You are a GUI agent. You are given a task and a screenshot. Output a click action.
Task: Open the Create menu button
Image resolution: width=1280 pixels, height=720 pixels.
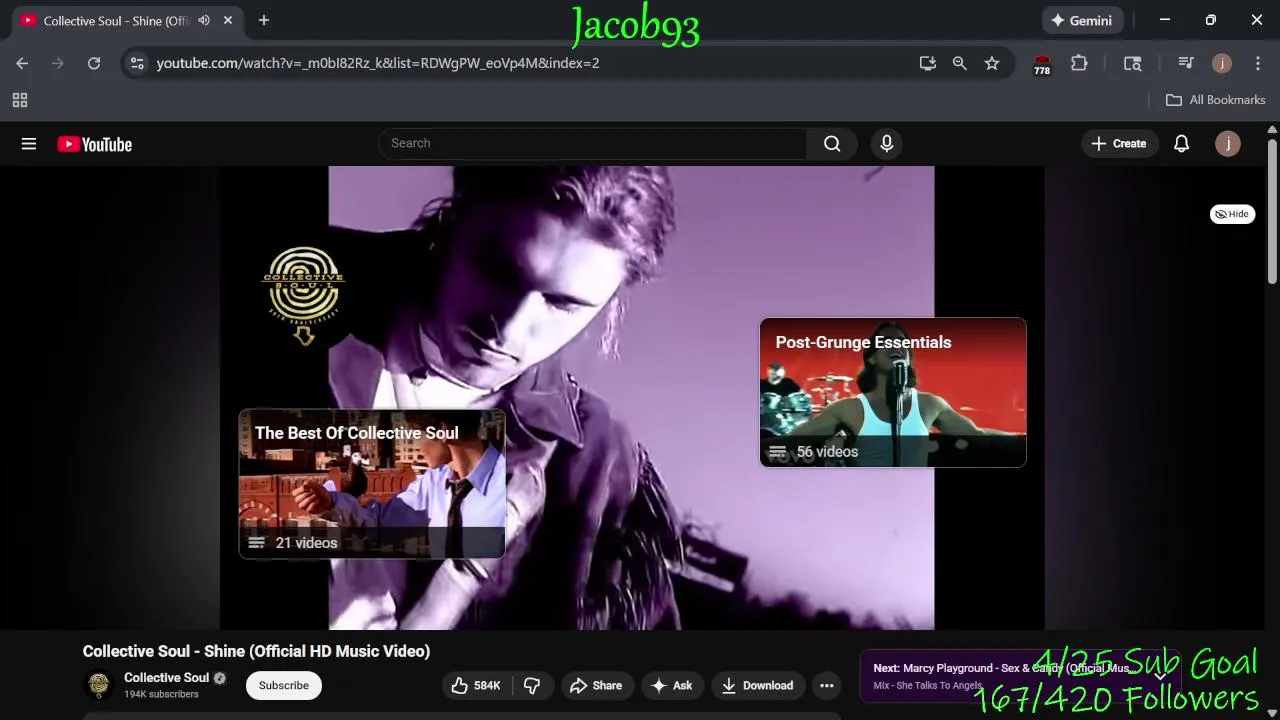click(1119, 144)
